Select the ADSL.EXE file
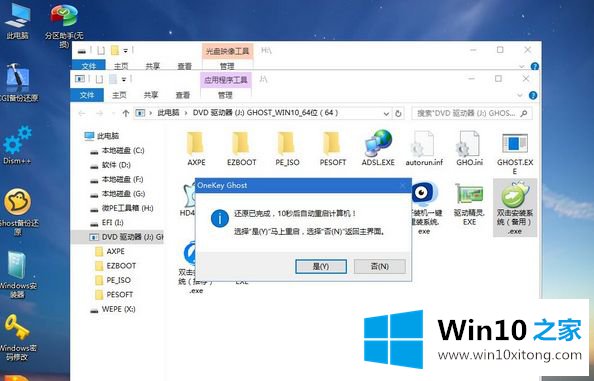Screen dimensions: 594x381 coord(378,148)
